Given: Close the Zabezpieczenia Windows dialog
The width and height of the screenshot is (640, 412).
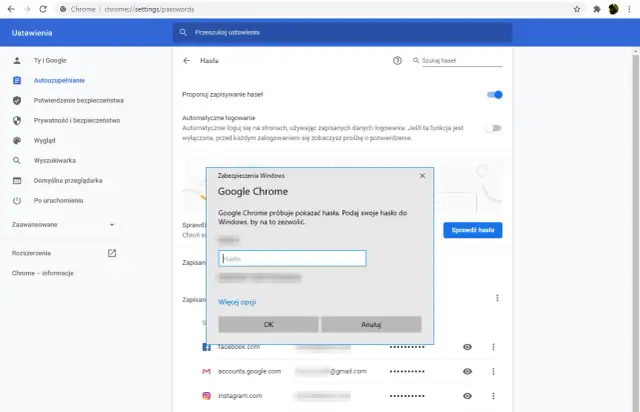Looking at the screenshot, I should point(423,175).
